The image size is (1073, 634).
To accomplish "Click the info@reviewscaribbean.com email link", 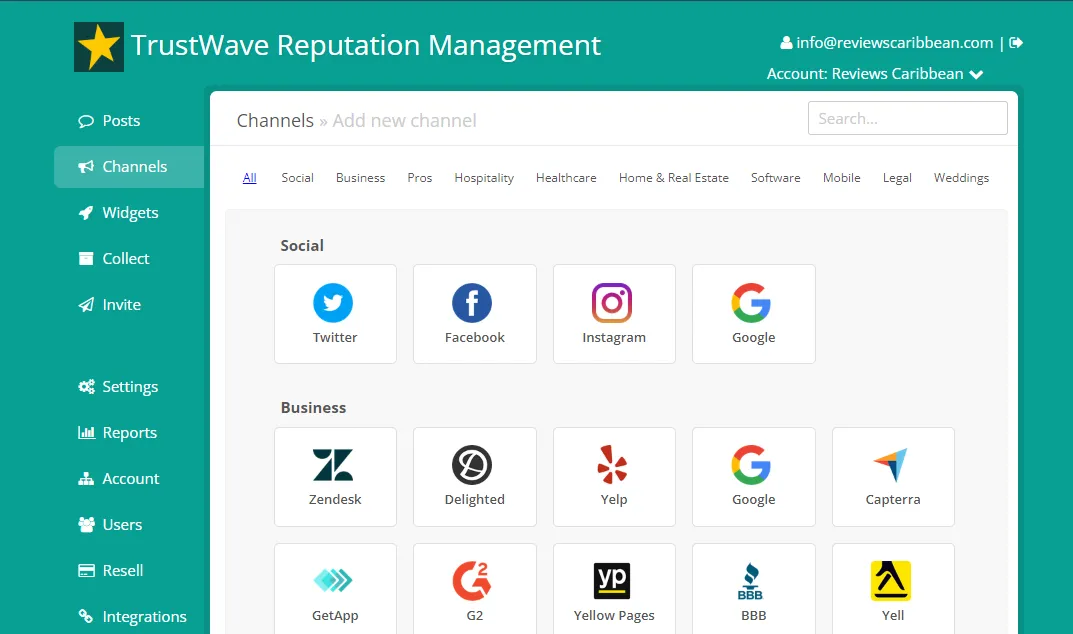I will pyautogui.click(x=894, y=42).
